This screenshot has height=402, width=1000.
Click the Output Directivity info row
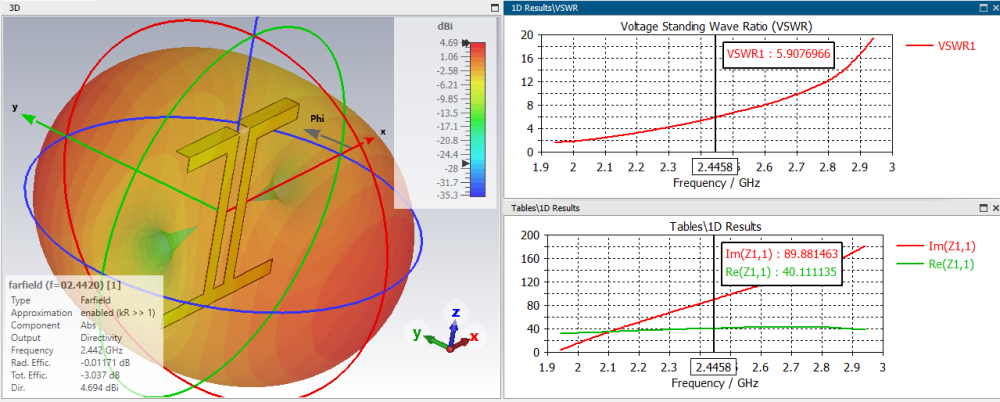67,338
